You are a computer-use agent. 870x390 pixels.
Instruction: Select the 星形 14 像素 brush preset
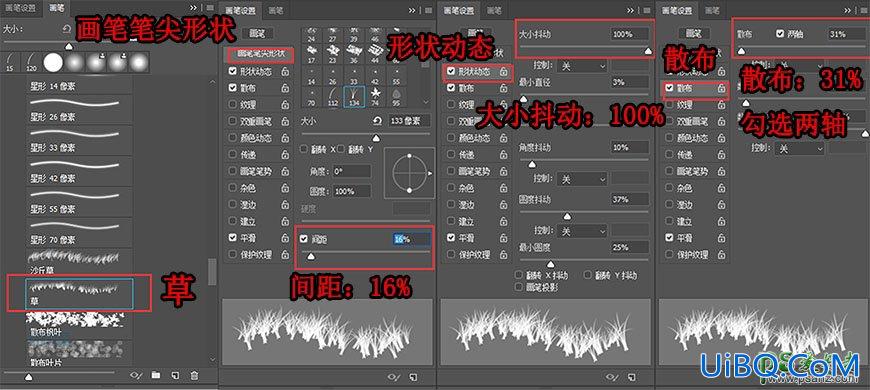[79, 85]
